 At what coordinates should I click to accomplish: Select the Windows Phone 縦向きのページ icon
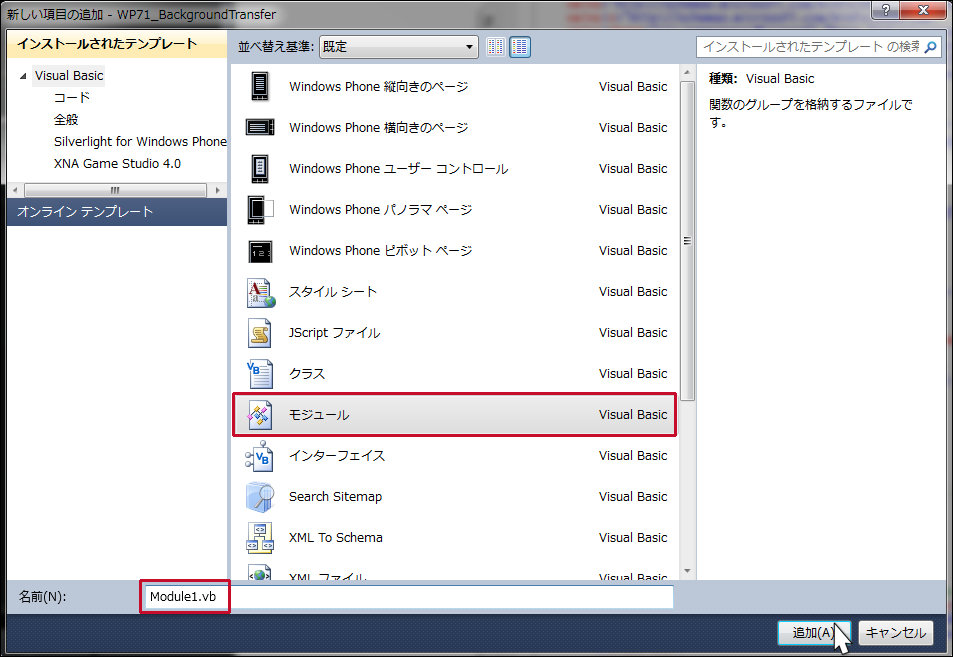(260, 86)
